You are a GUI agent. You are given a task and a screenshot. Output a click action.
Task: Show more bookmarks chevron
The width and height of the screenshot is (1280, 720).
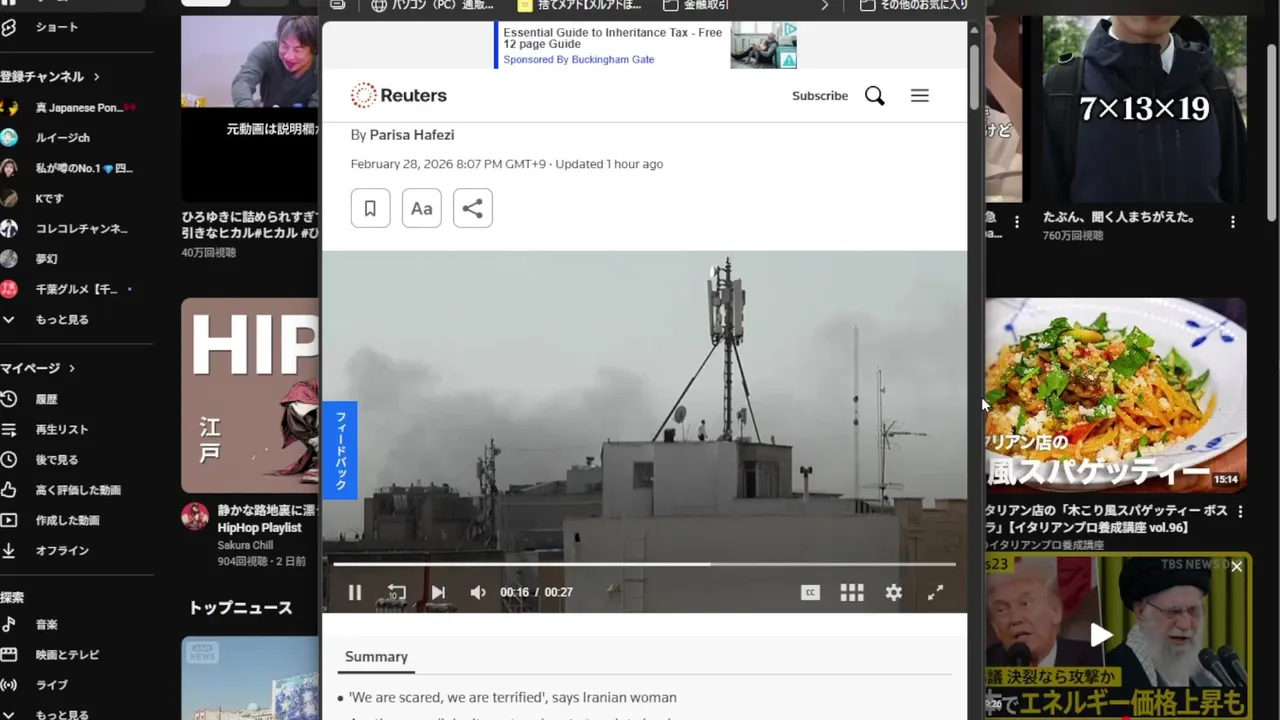825,5
